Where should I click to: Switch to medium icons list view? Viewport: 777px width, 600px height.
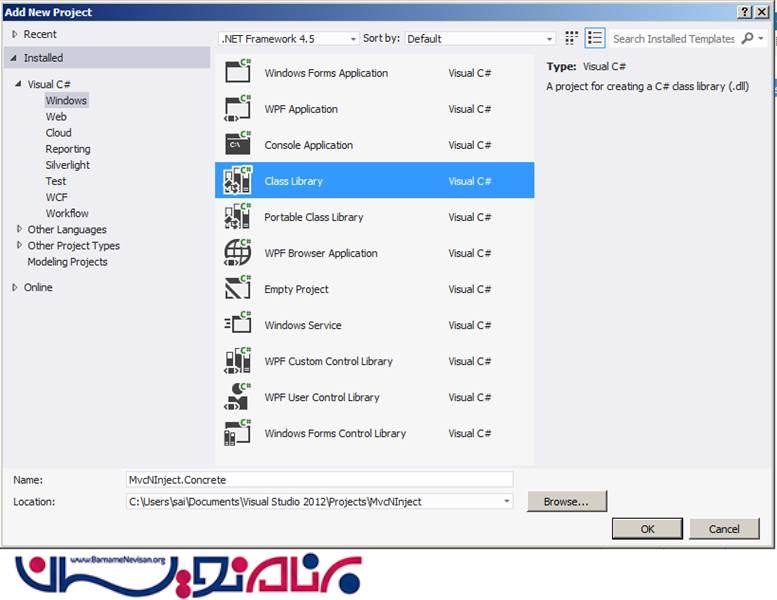595,38
